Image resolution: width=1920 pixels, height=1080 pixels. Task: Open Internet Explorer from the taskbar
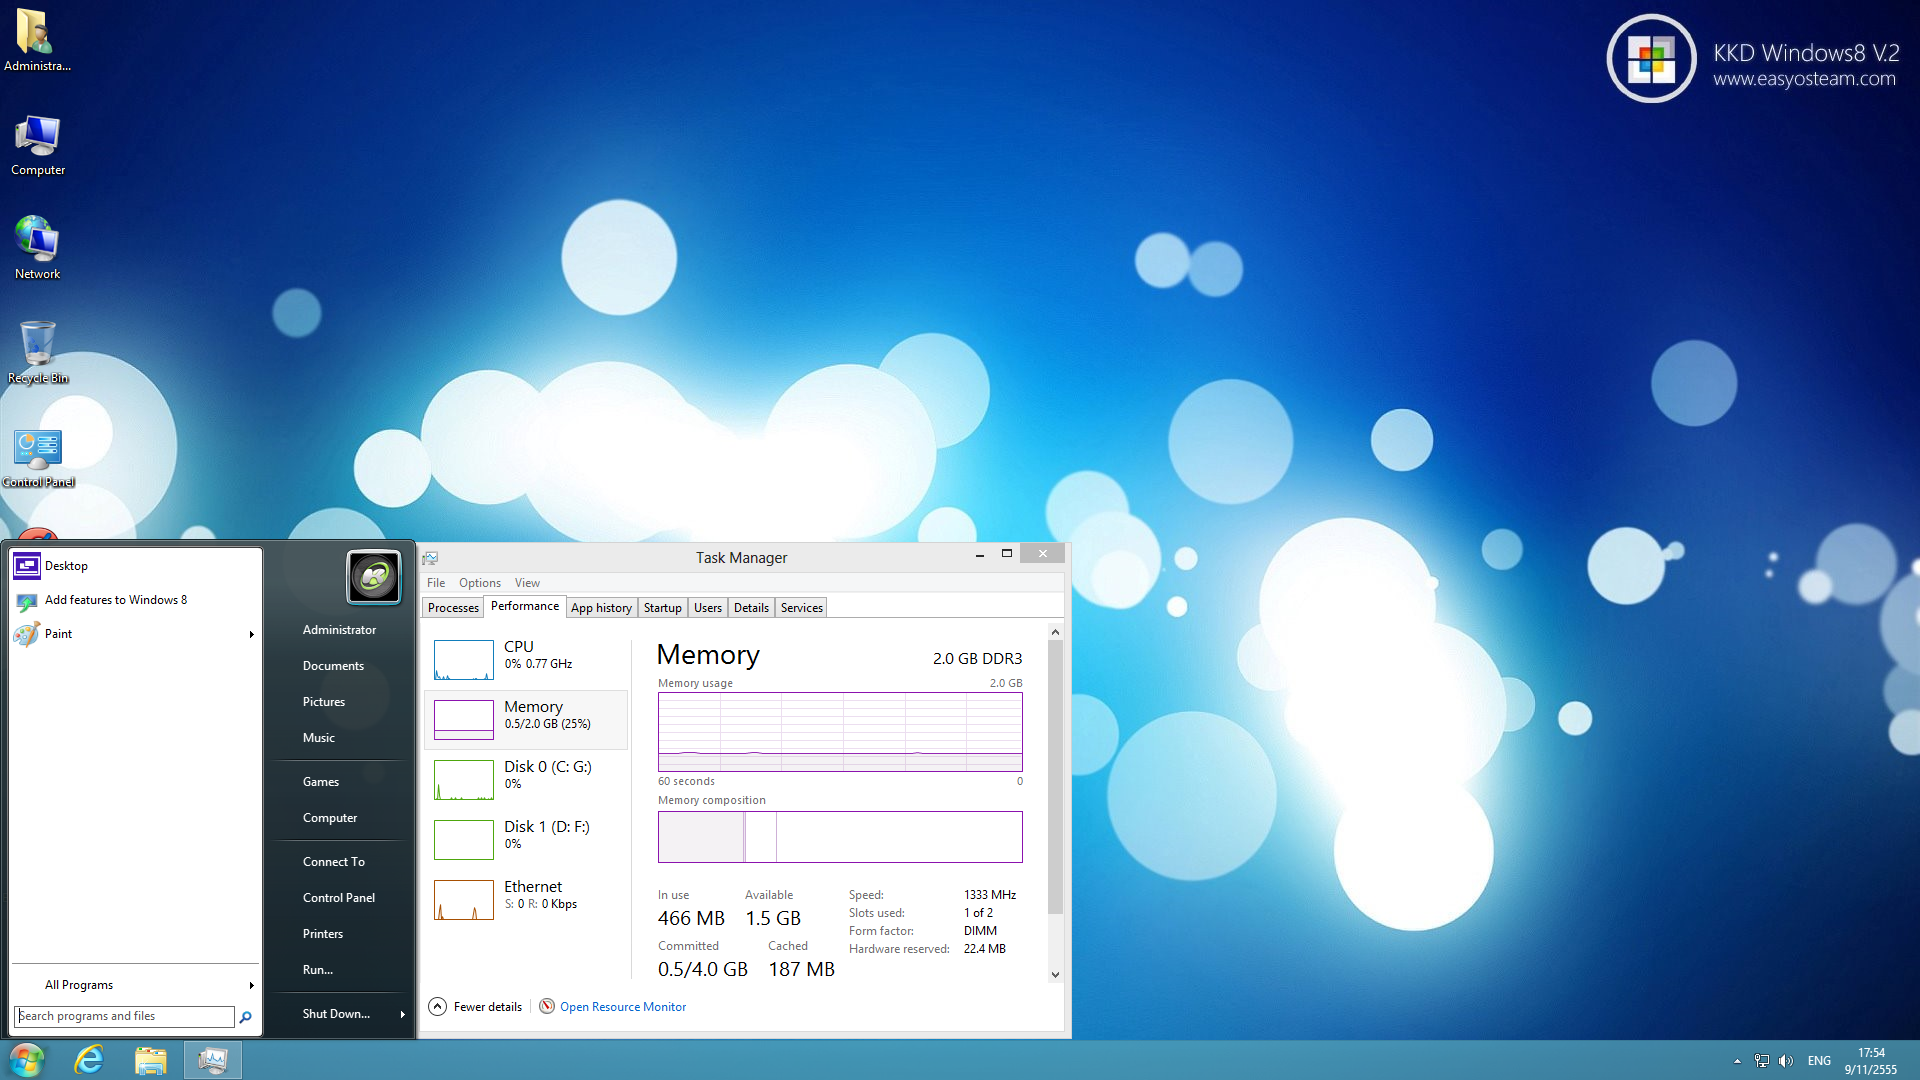[x=89, y=1060]
